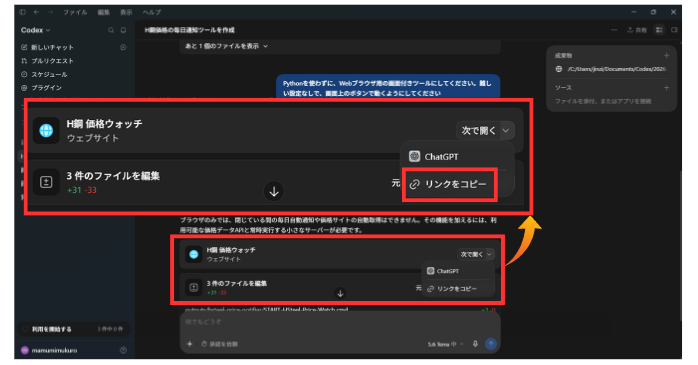
Task: Toggle the highlighted panel layout icon near 共有
Action: pos(659,30)
